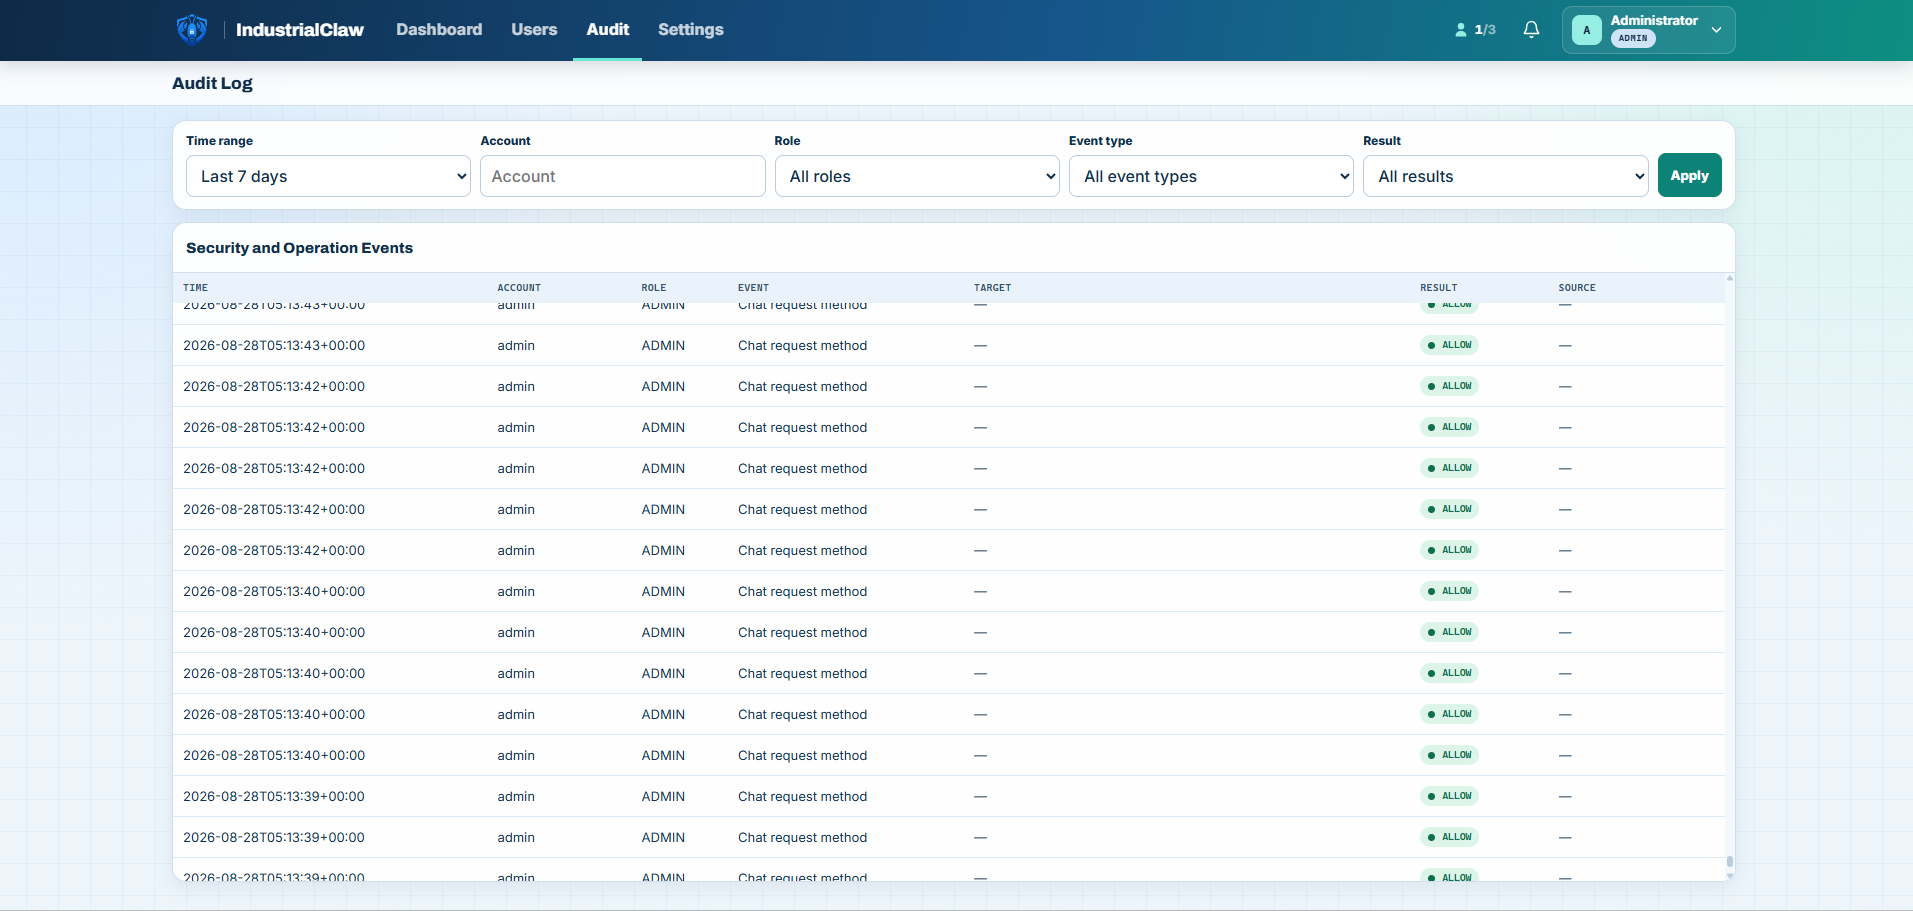
Task: Click the Administrator avatar letter A
Action: point(1587,30)
